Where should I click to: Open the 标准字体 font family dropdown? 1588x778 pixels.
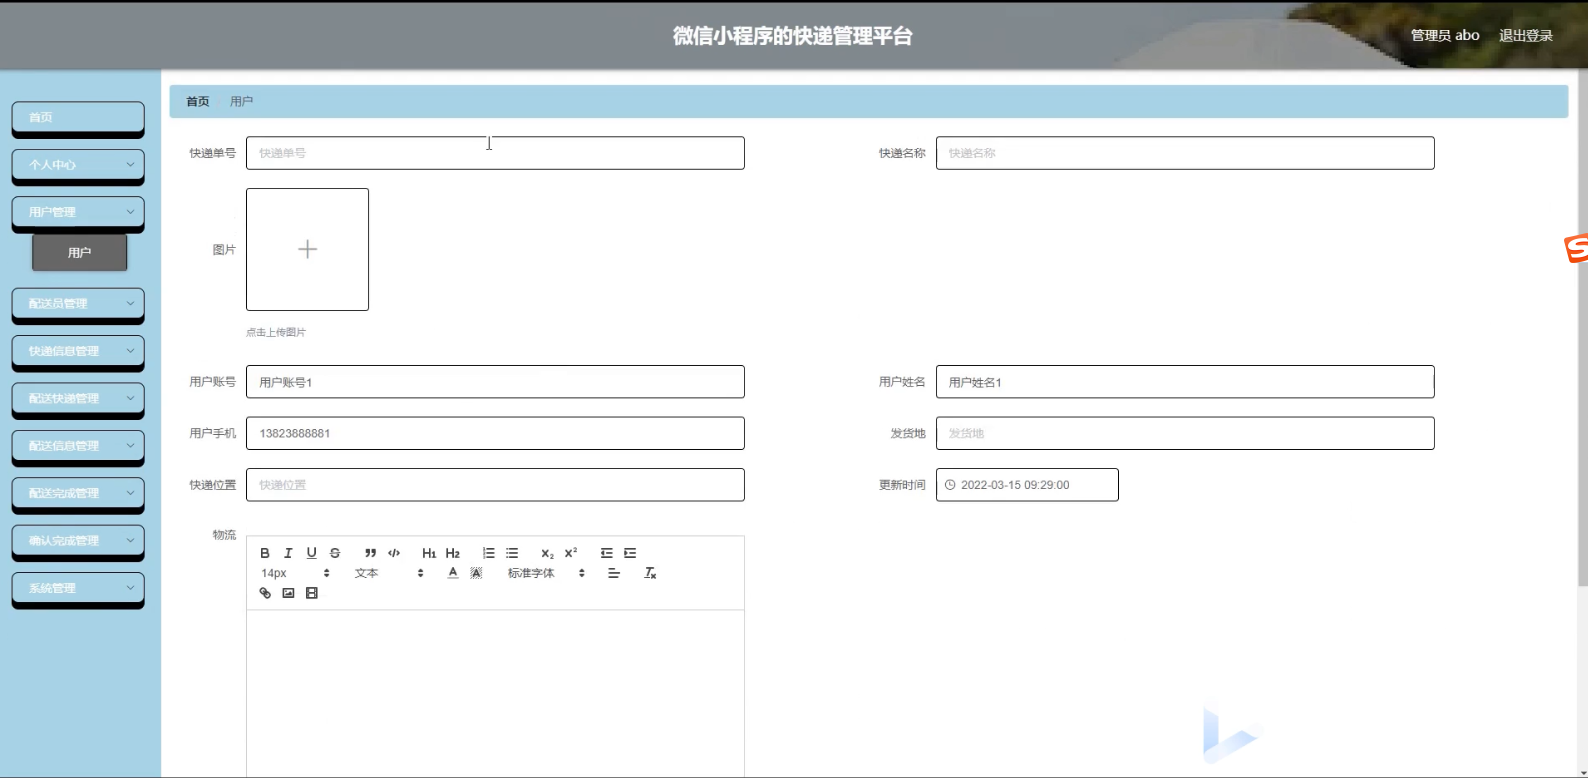click(546, 573)
